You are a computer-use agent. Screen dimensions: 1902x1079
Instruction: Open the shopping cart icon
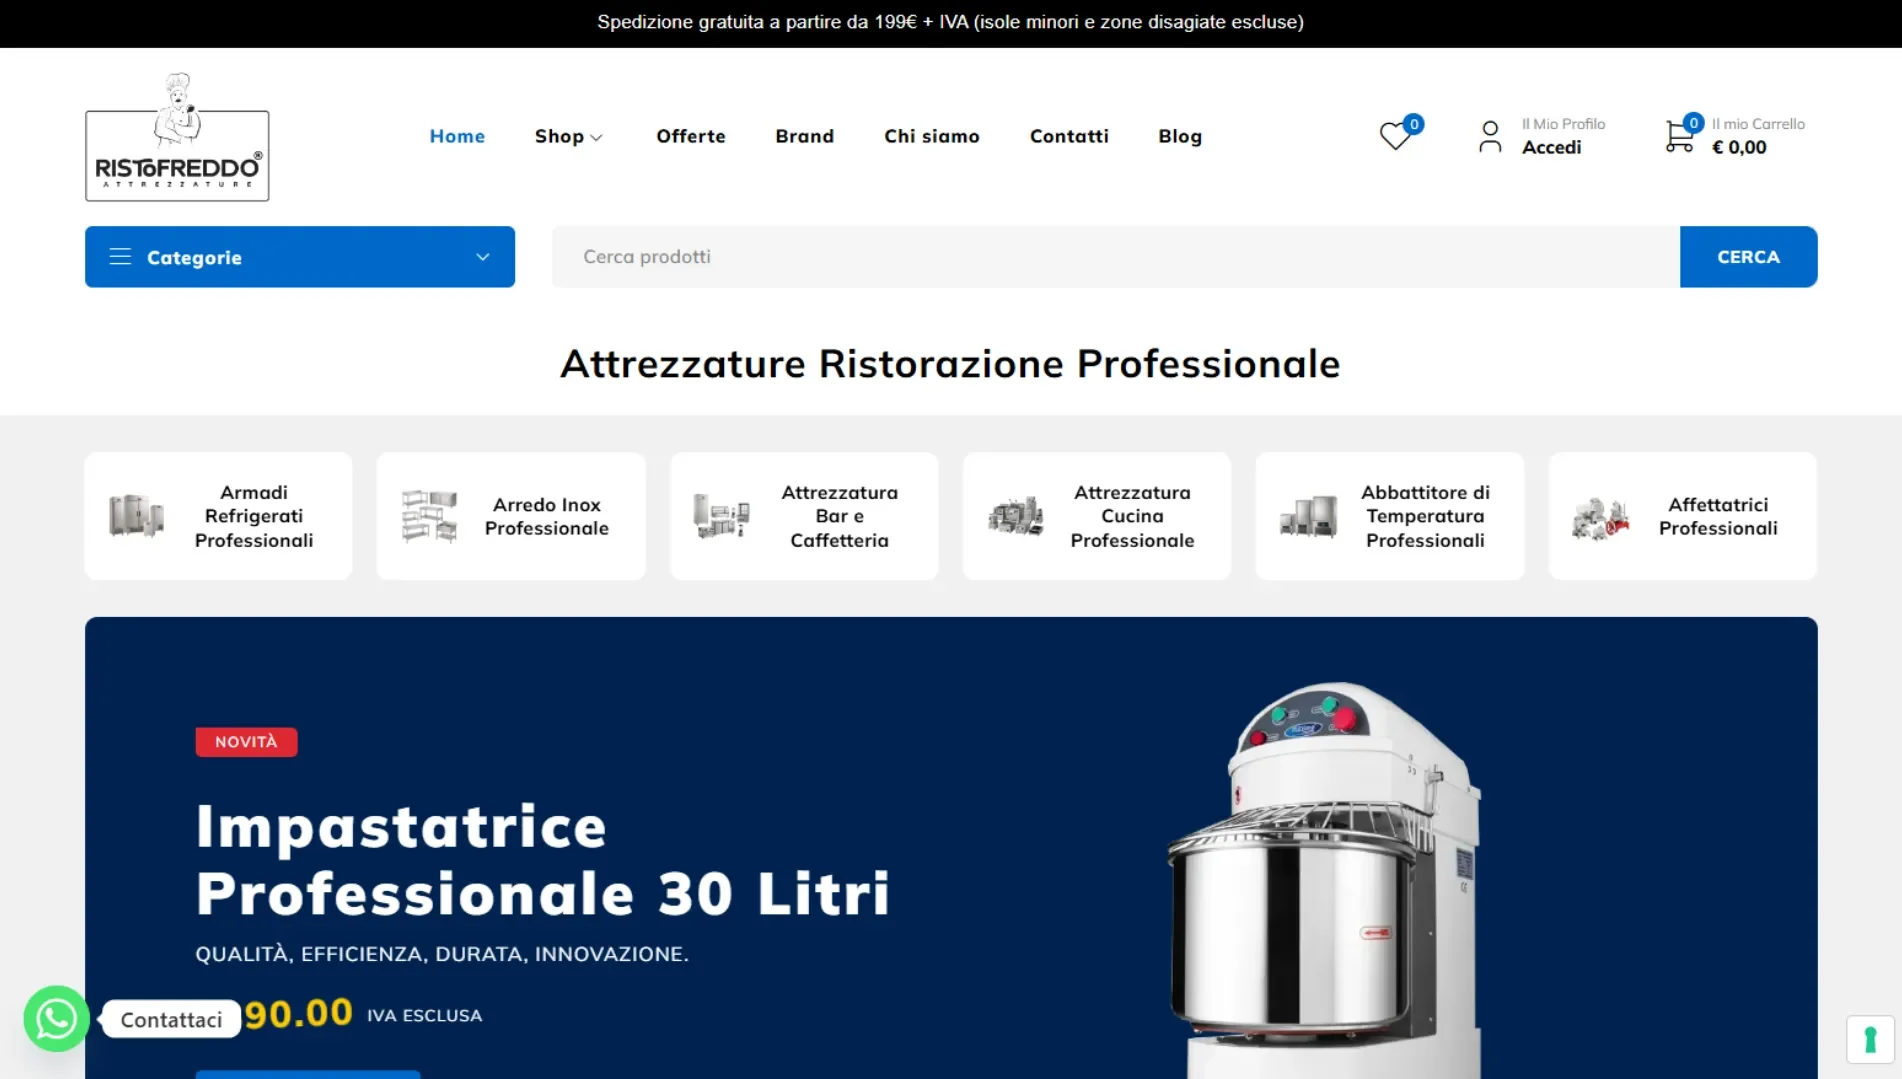tap(1679, 136)
